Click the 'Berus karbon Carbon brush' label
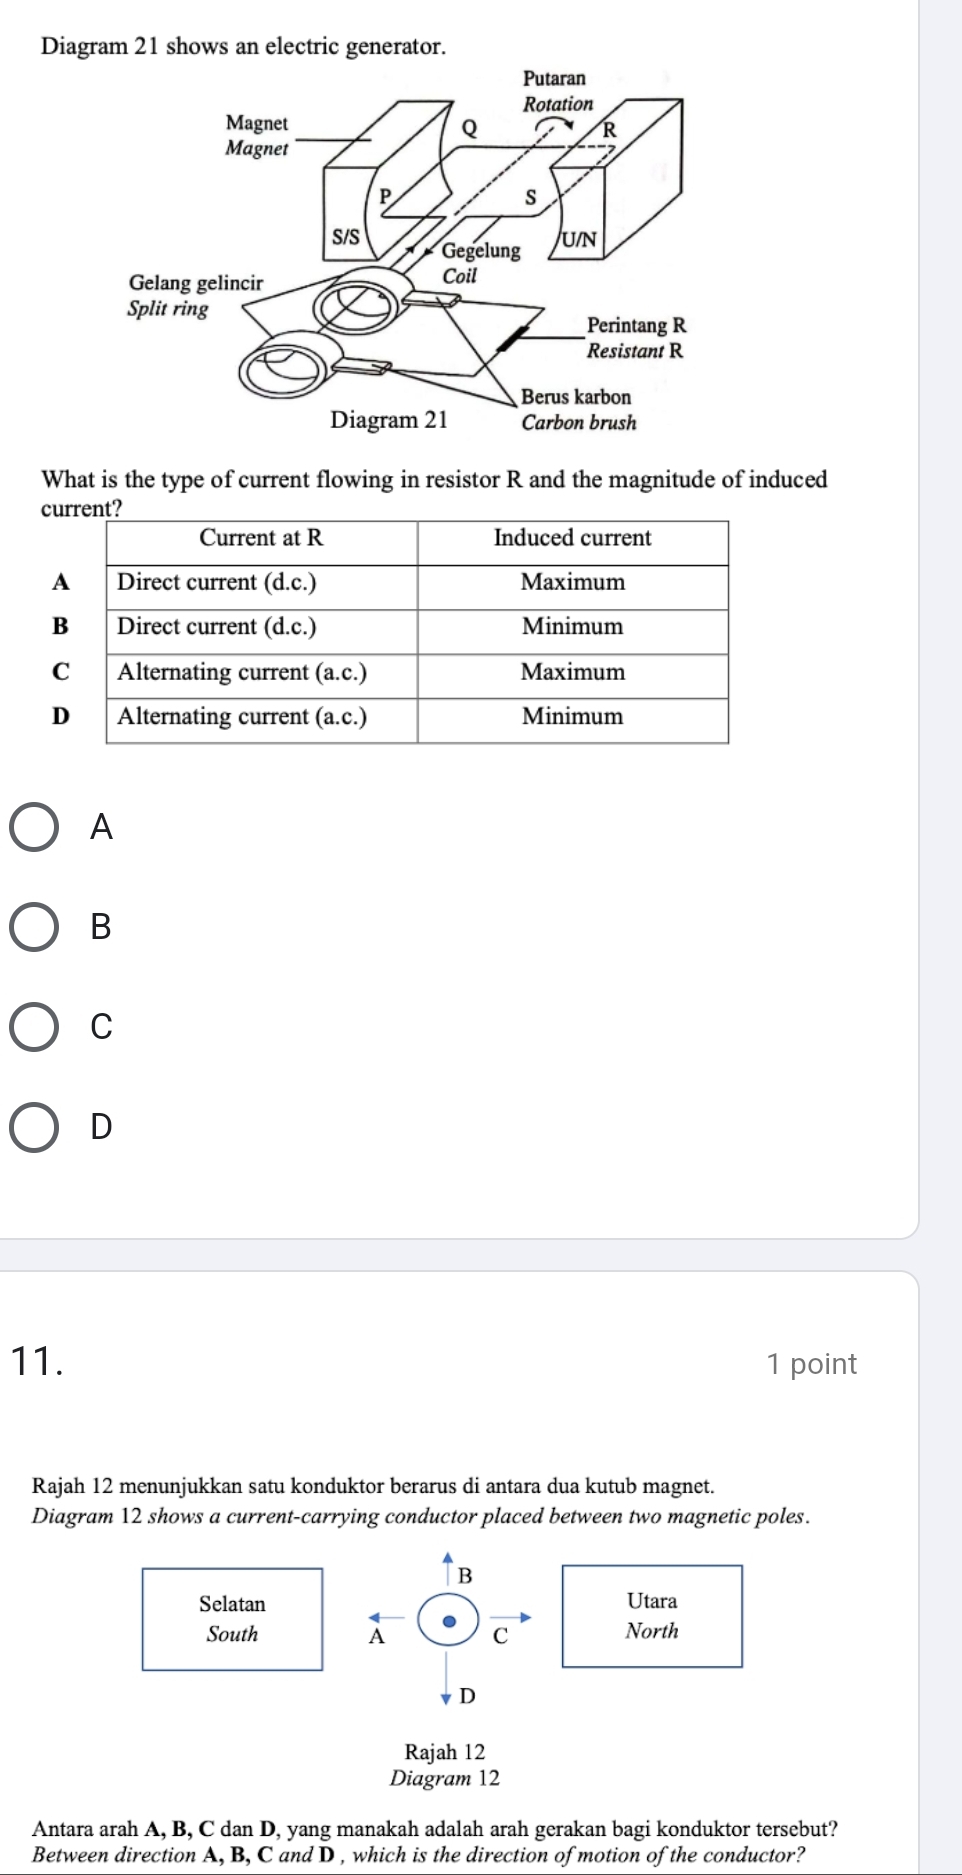 578,410
